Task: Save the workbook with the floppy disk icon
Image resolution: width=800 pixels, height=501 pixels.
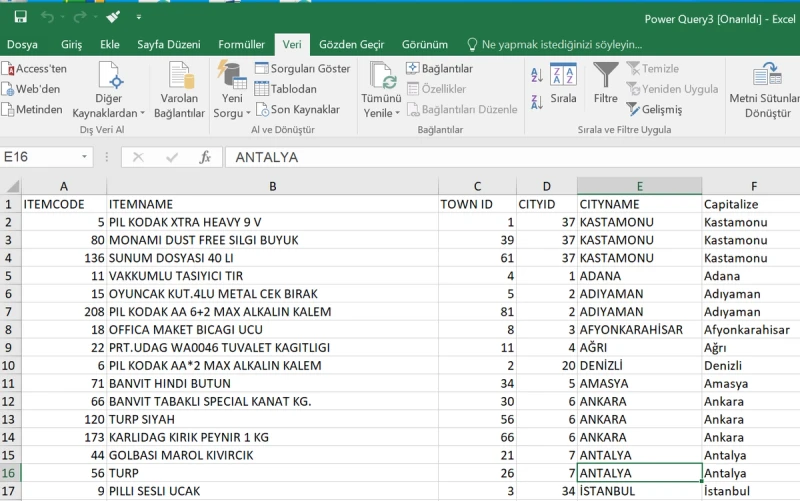Action: [x=20, y=17]
